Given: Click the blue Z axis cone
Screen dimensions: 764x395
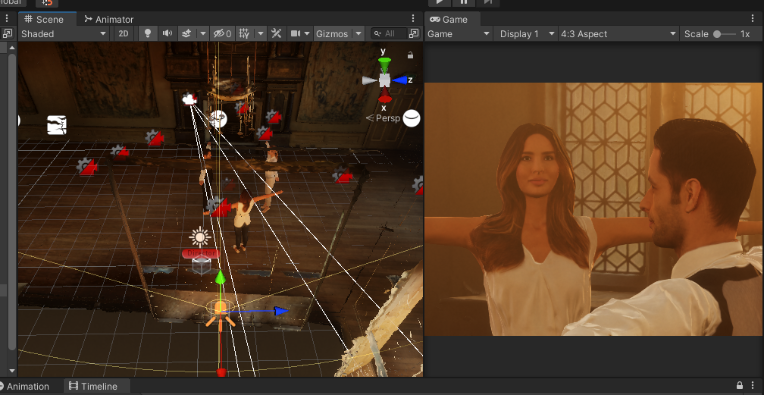Looking at the screenshot, I should tap(401, 80).
